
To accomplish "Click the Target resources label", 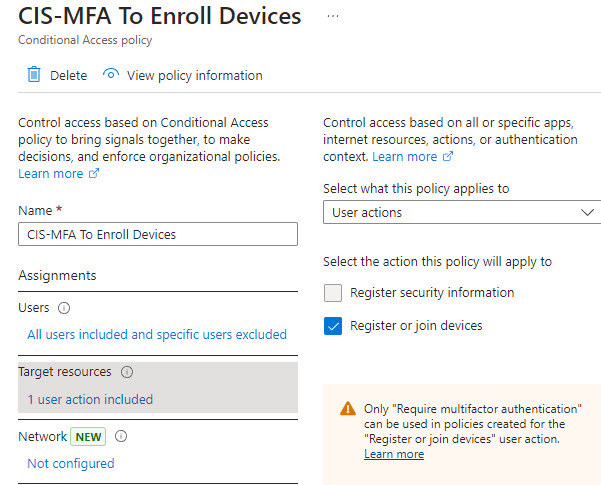I will 65,372.
